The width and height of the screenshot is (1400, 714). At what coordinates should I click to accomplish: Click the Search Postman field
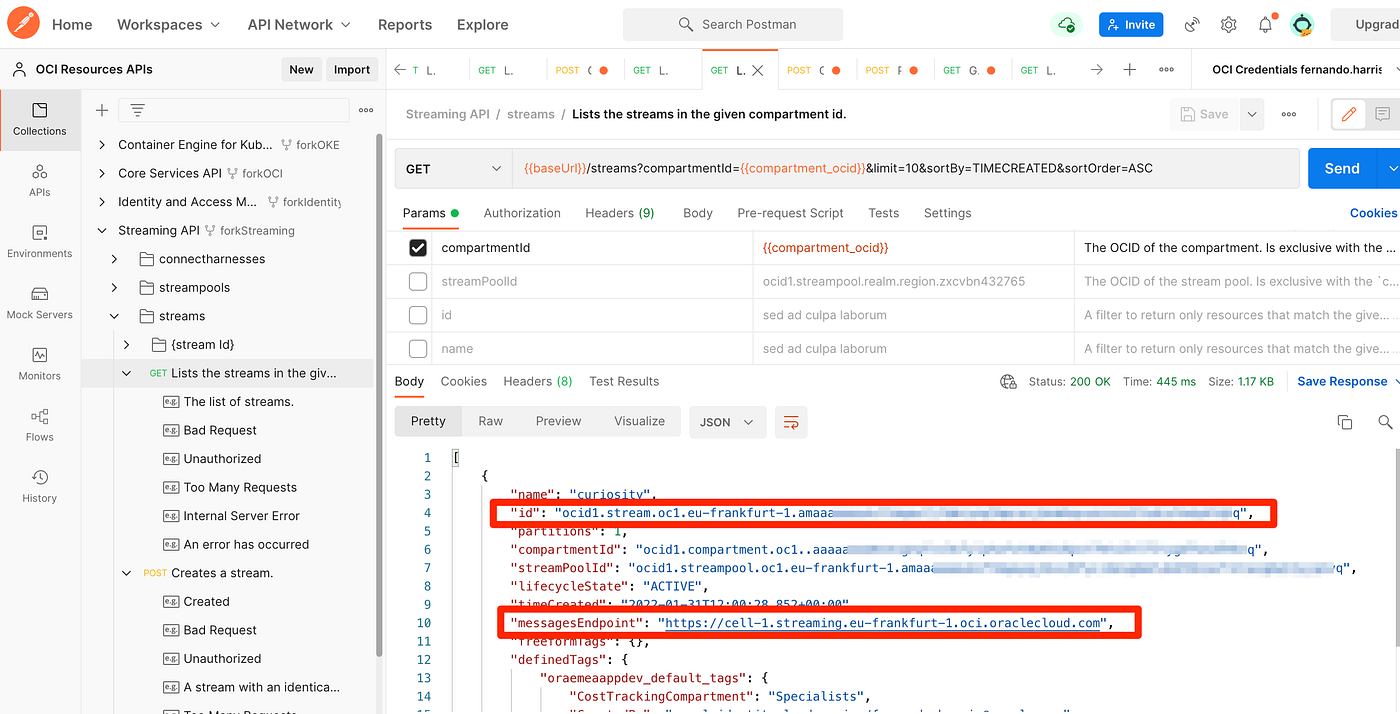733,24
